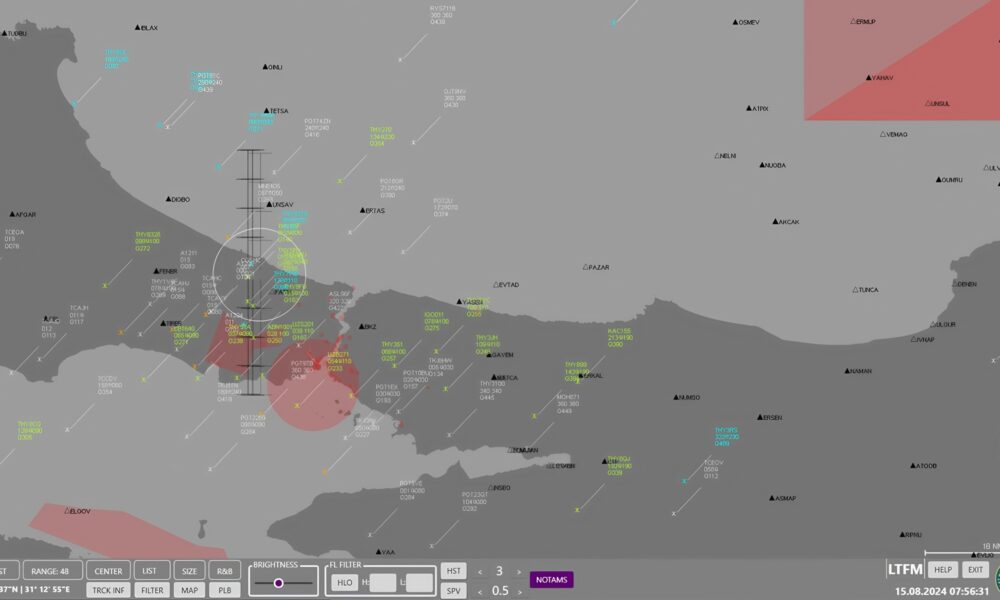This screenshot has width=1000, height=600.
Task: Open the label SIZE setting
Action: pos(189,571)
